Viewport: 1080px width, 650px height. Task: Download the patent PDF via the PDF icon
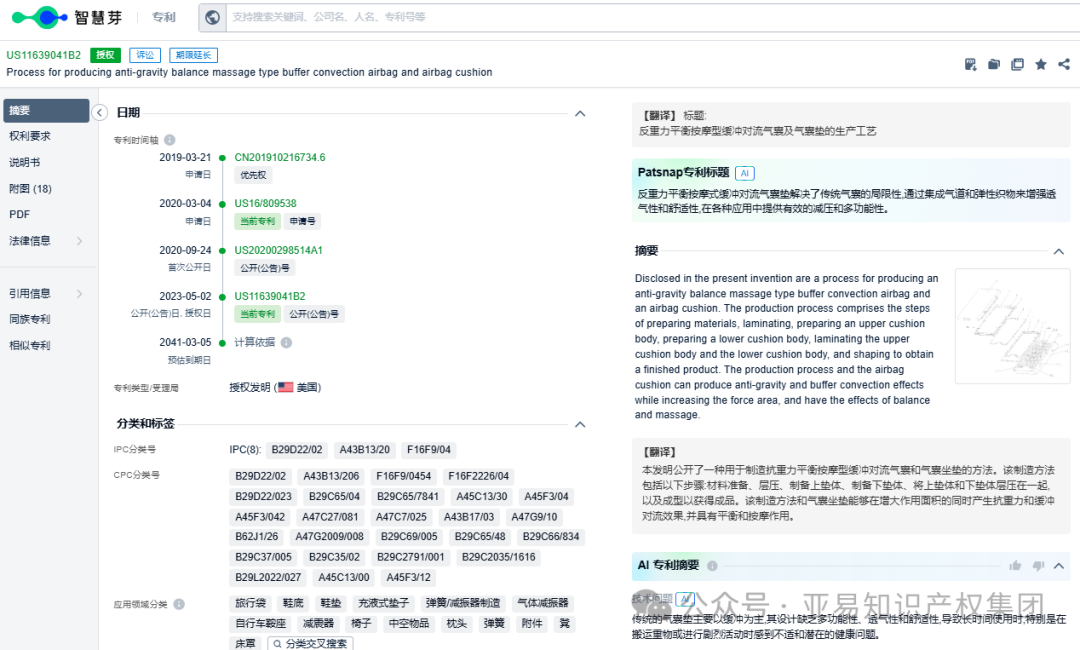click(x=970, y=63)
